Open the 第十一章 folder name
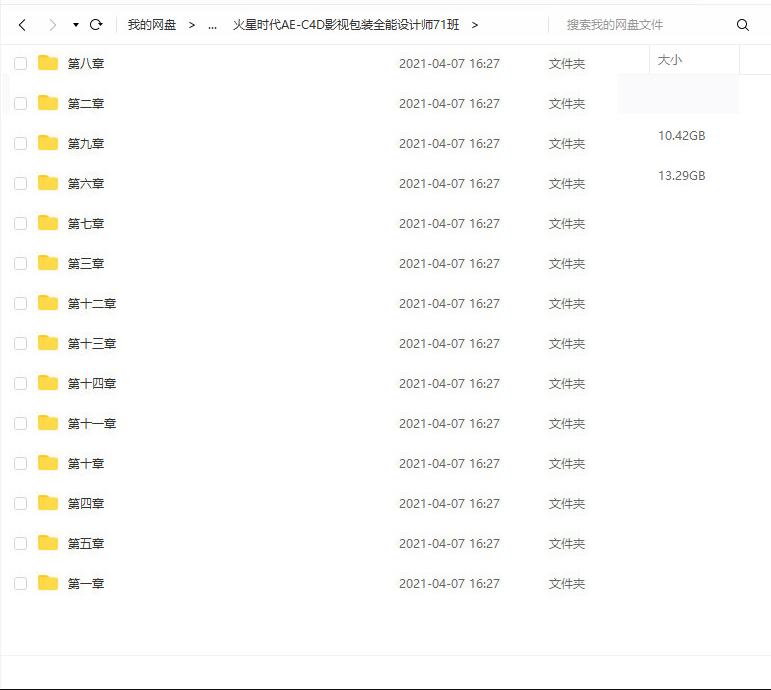Image resolution: width=771 pixels, height=690 pixels. [x=92, y=424]
